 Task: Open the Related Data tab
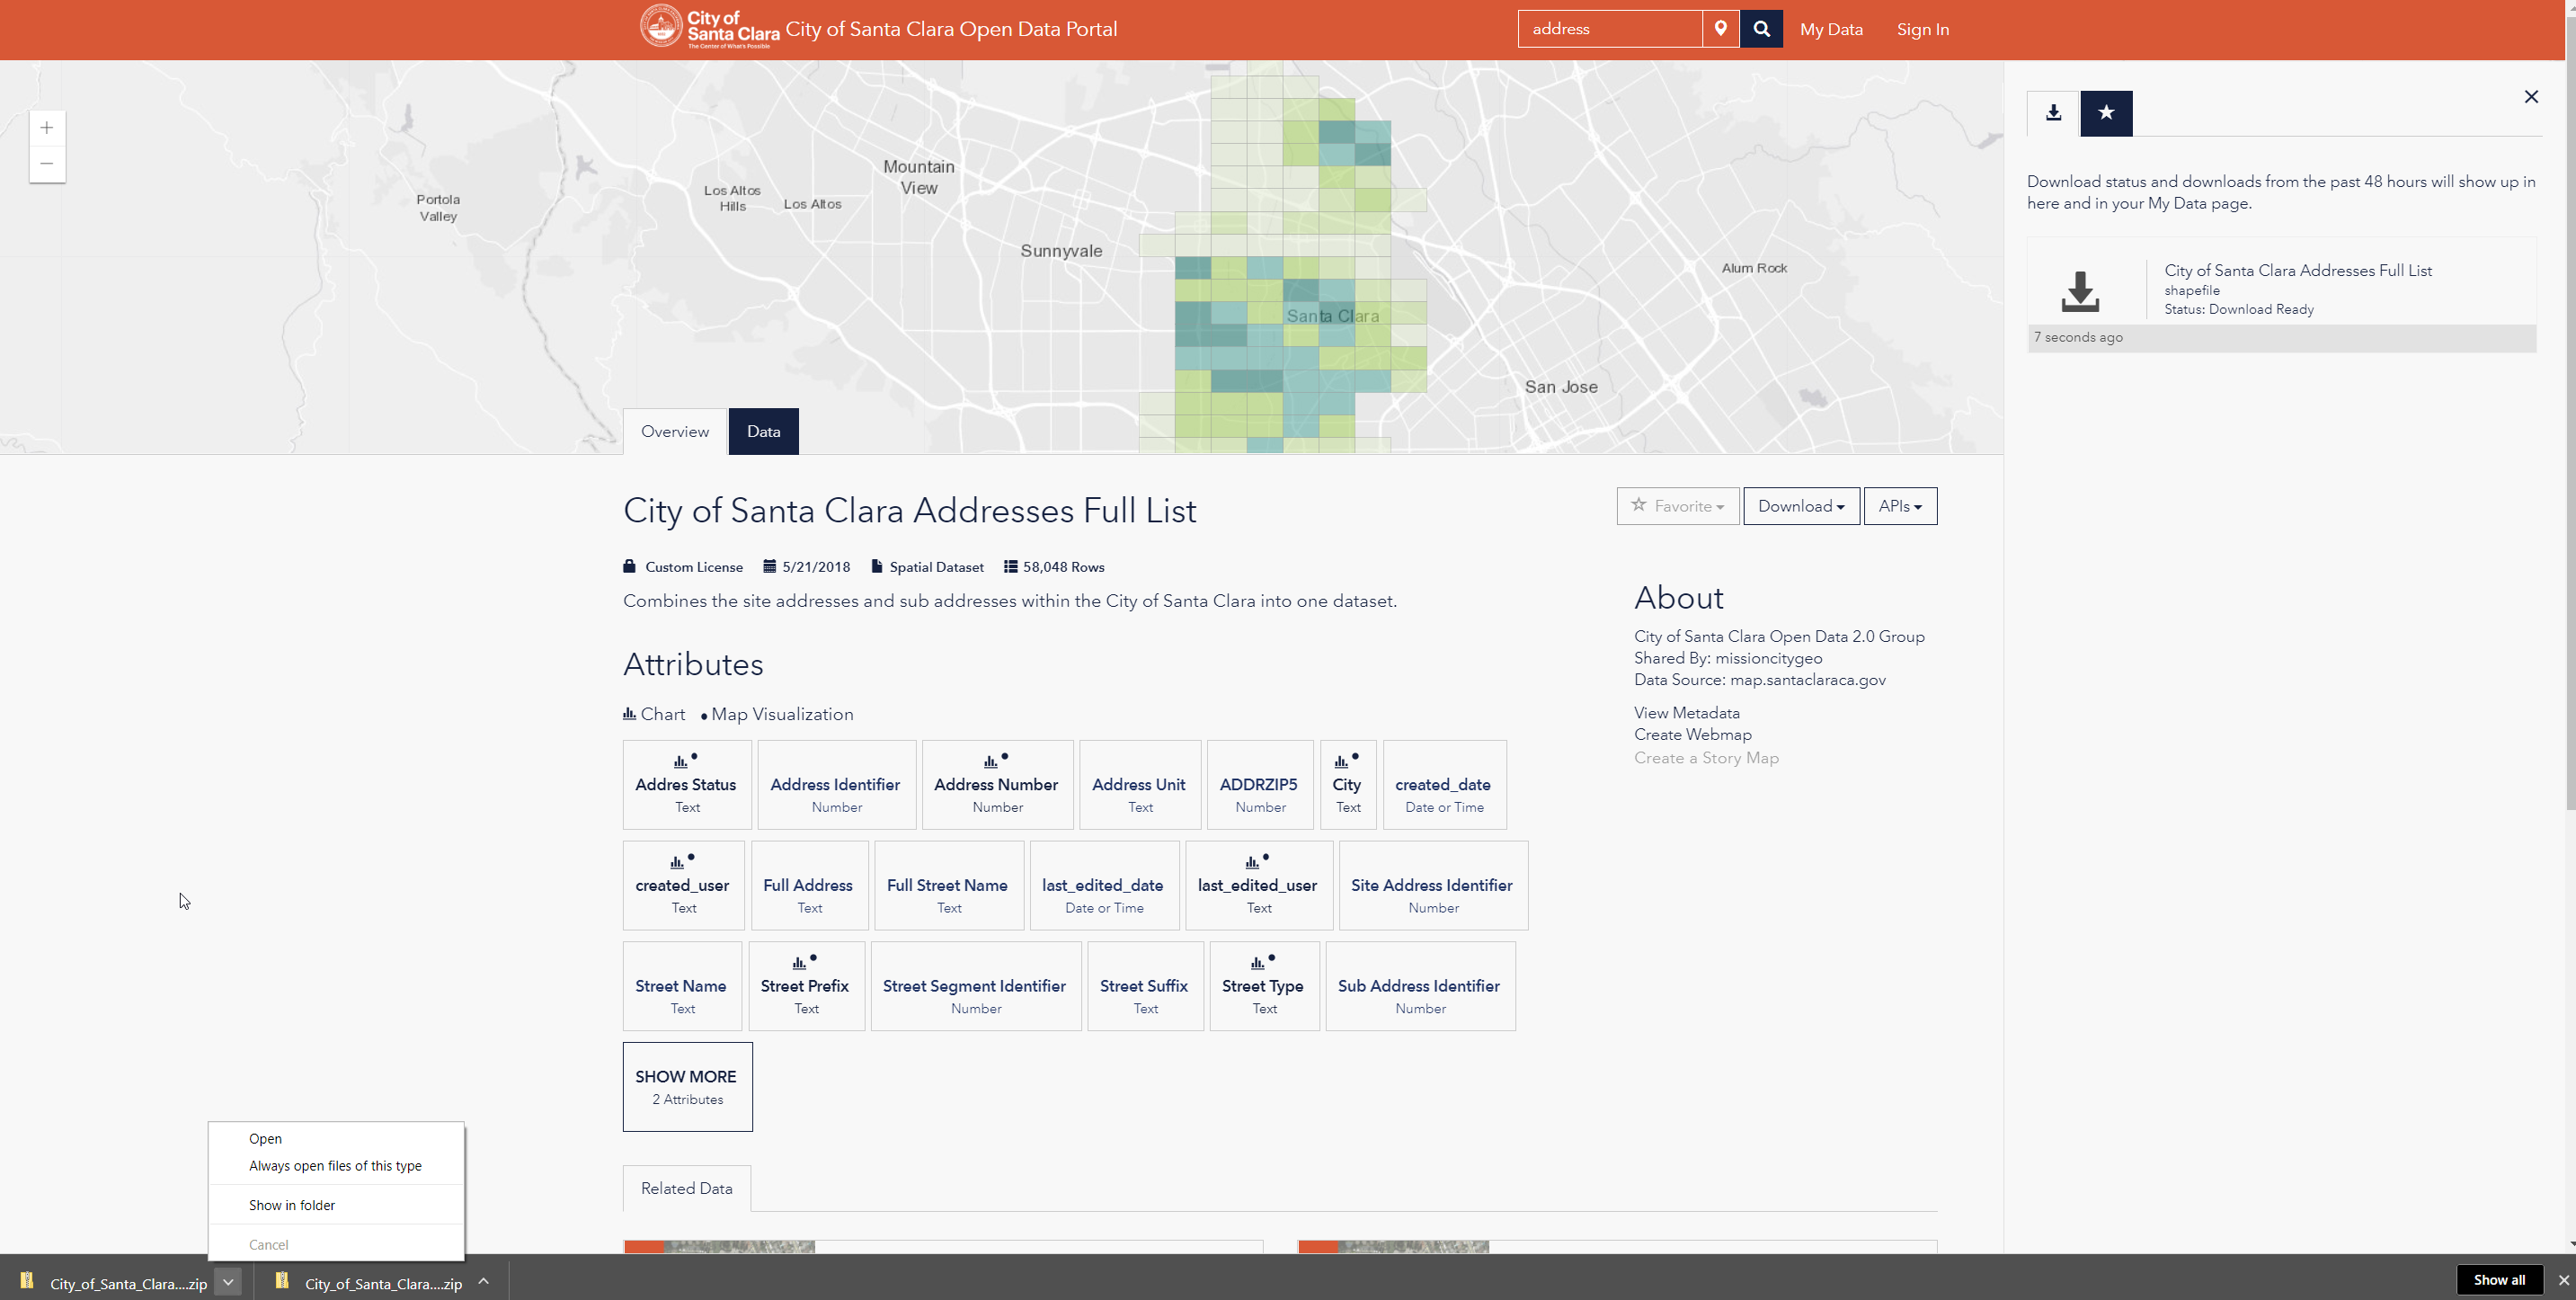pos(687,1189)
